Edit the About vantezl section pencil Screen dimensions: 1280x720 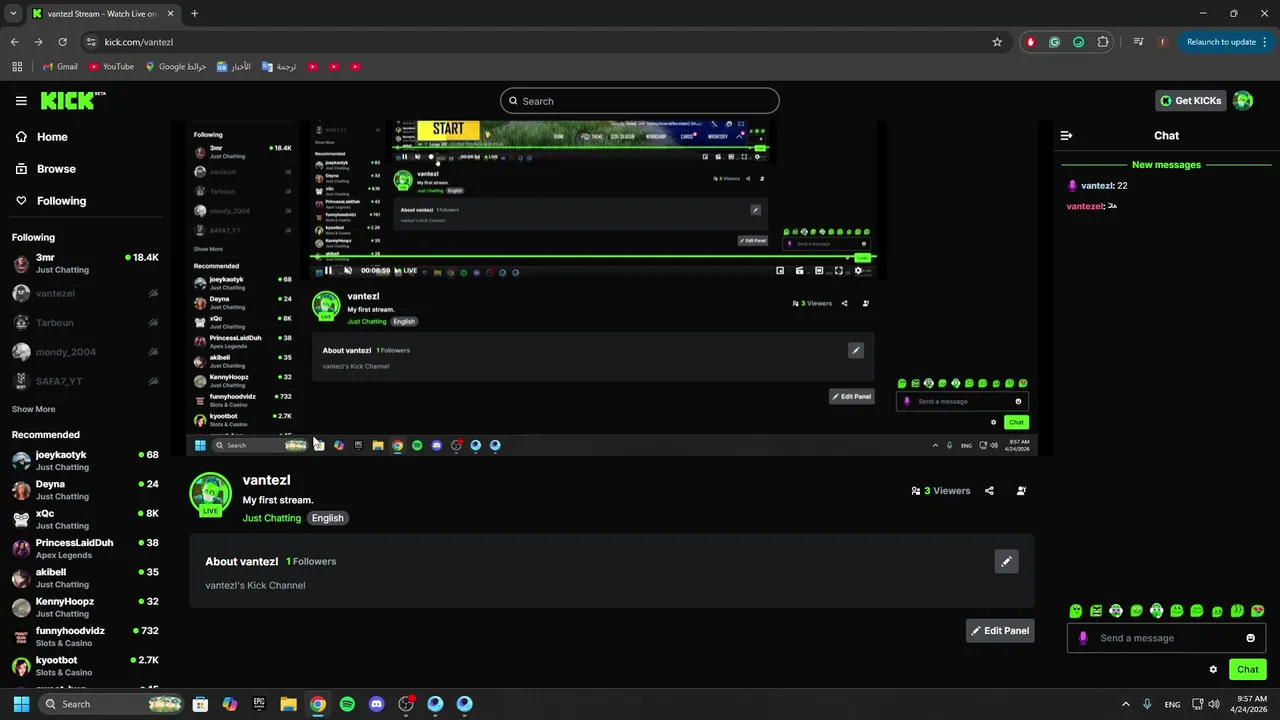pyautogui.click(x=1006, y=562)
